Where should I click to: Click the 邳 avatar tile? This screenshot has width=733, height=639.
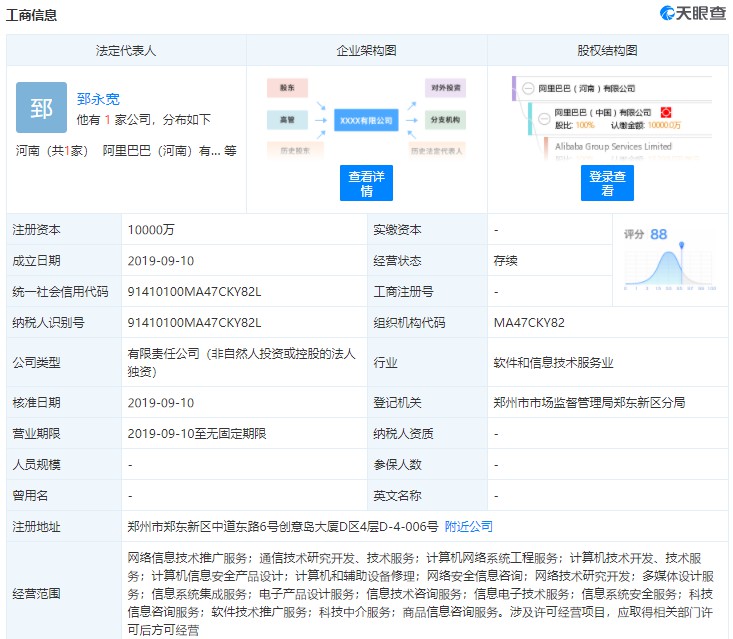tap(41, 108)
